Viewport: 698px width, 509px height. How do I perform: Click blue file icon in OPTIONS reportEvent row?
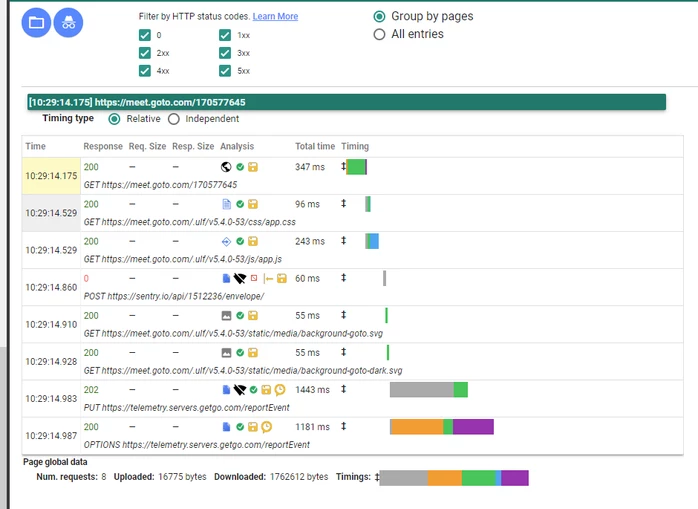226,427
